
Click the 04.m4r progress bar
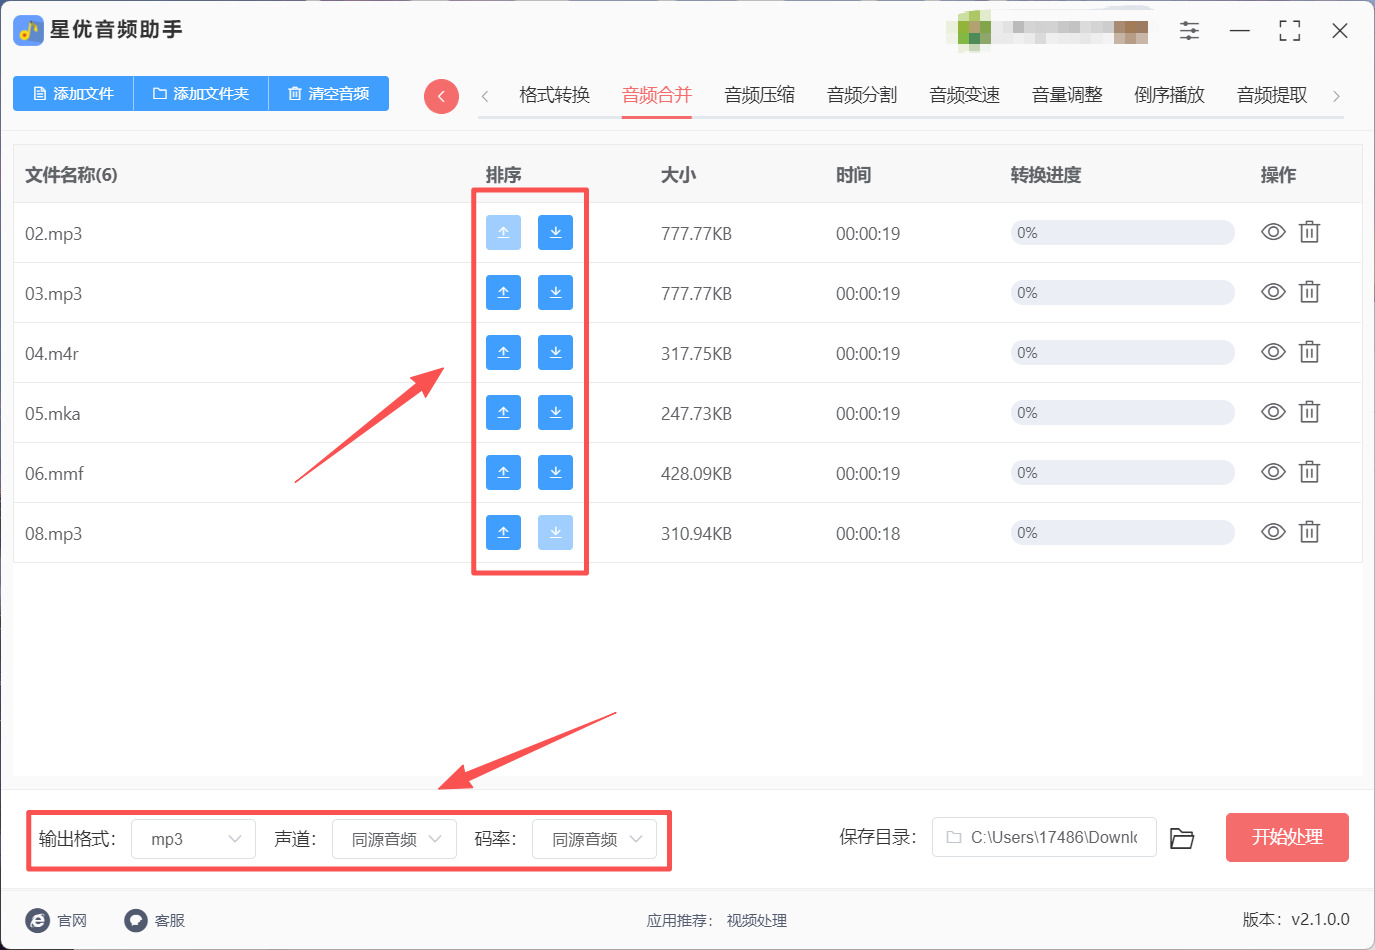(x=1122, y=352)
